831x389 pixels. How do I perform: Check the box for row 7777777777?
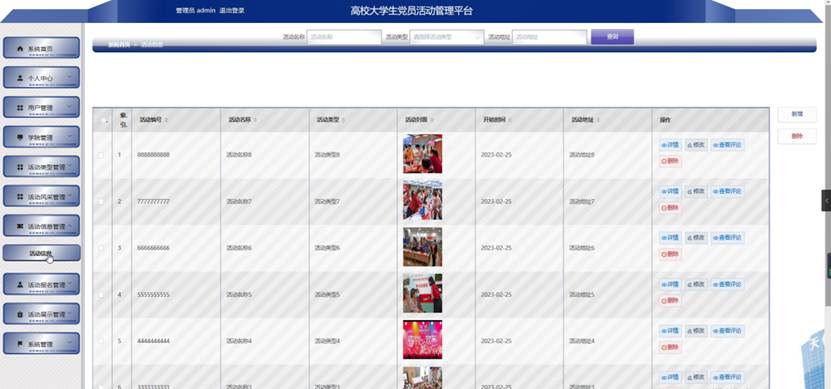coord(101,202)
